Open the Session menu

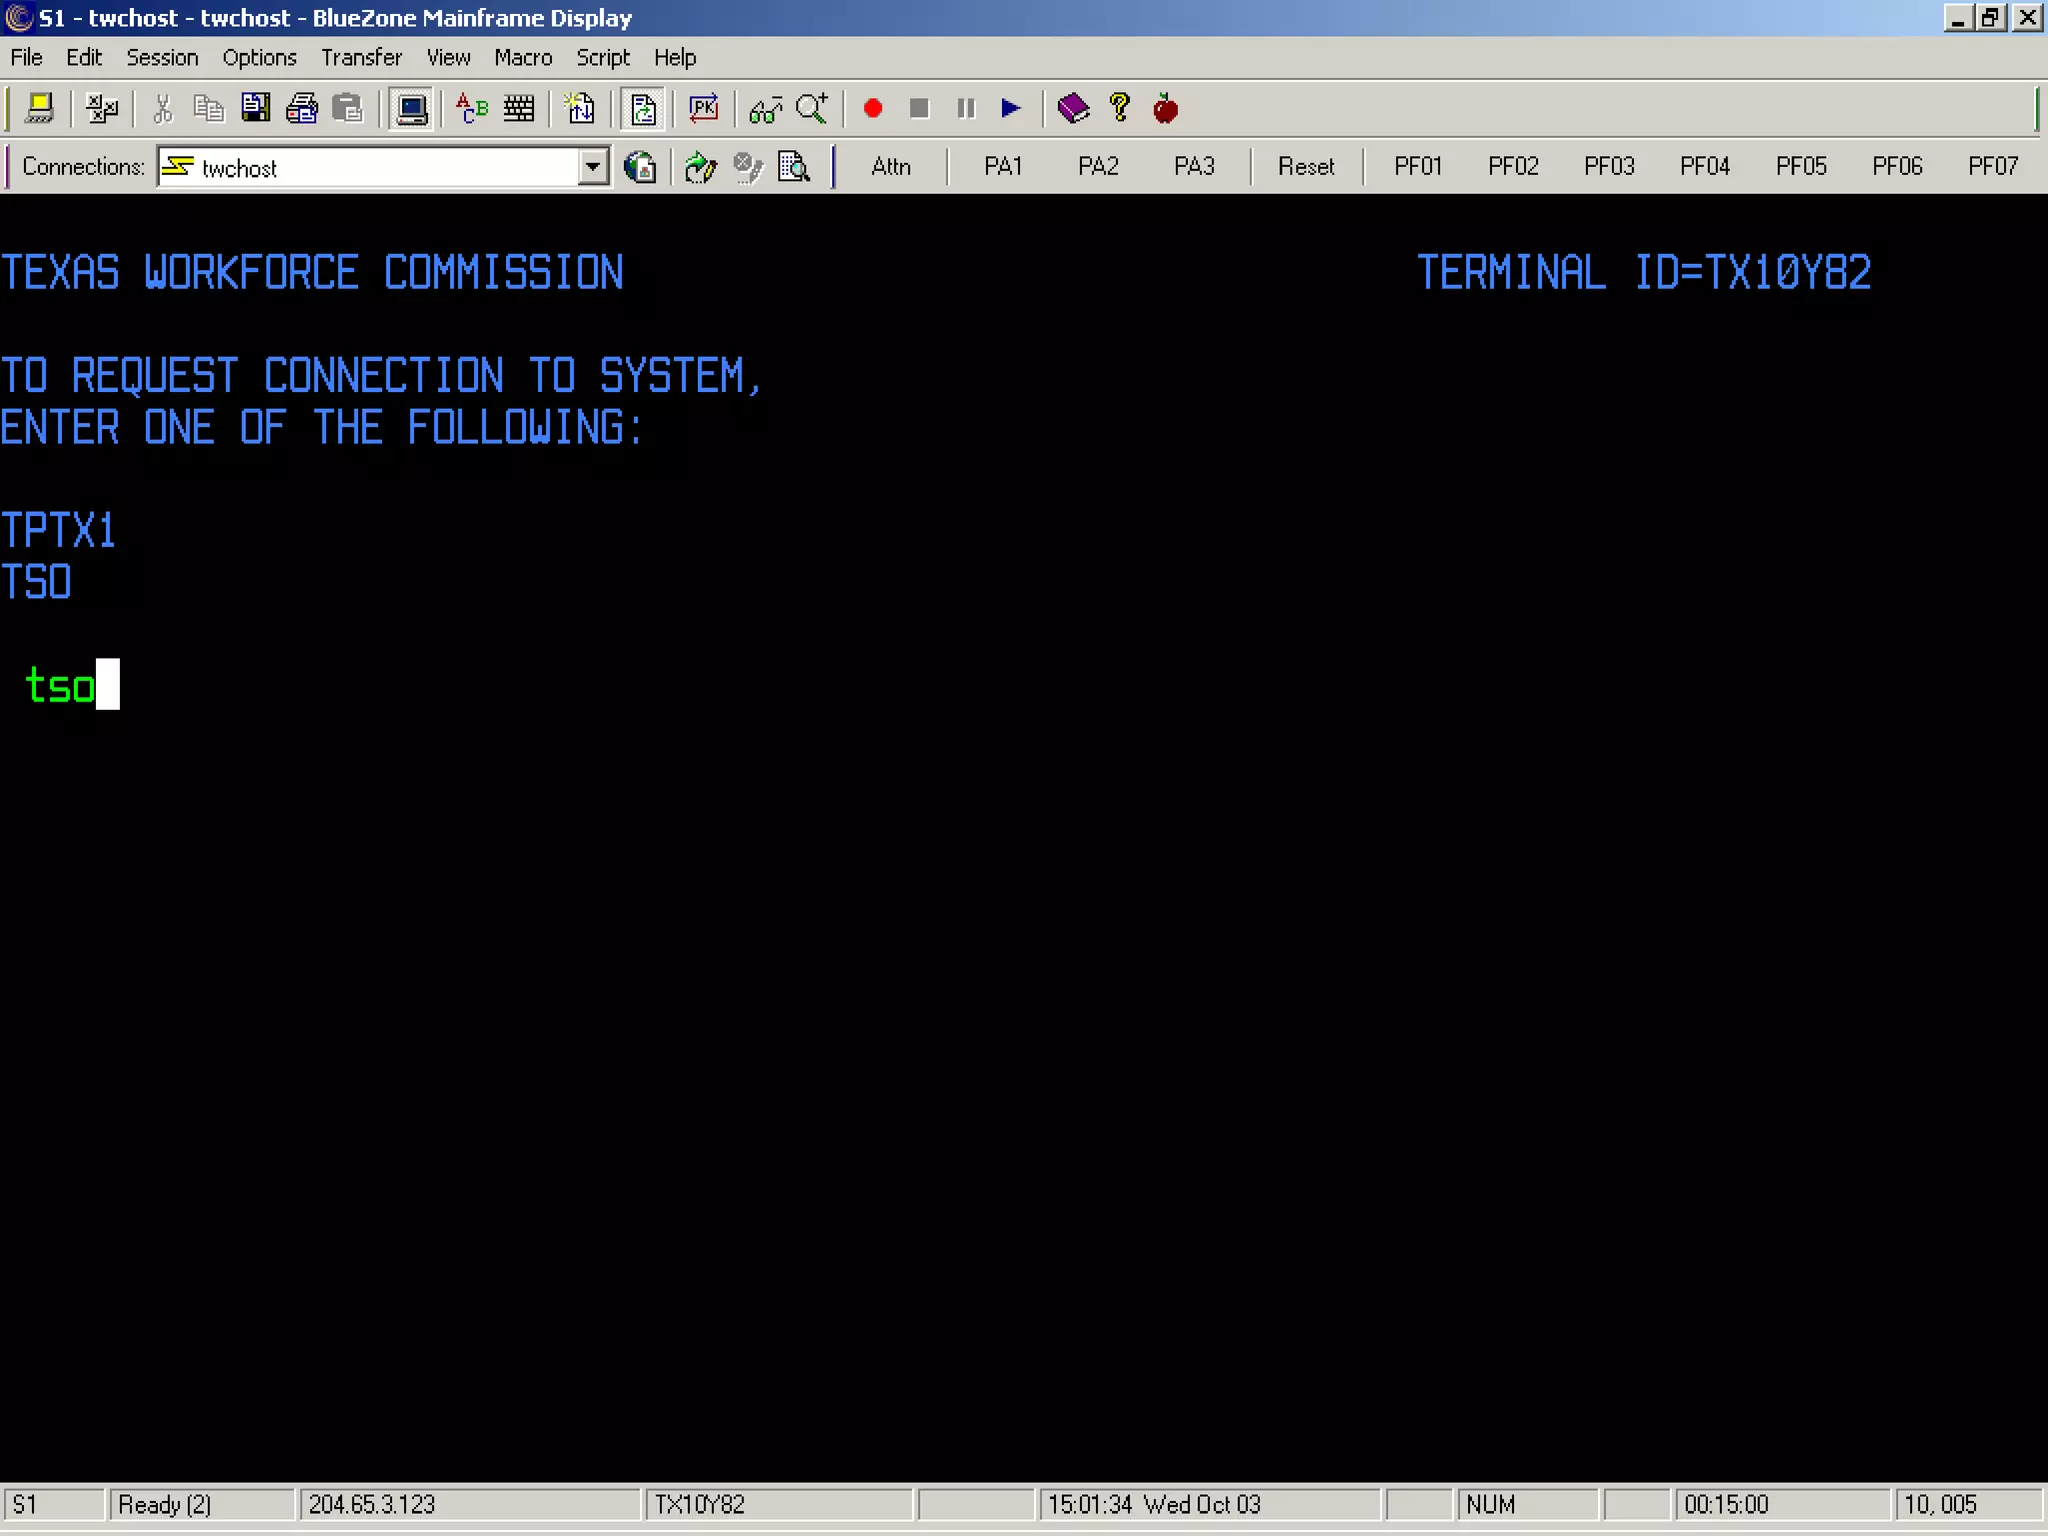pyautogui.click(x=162, y=58)
